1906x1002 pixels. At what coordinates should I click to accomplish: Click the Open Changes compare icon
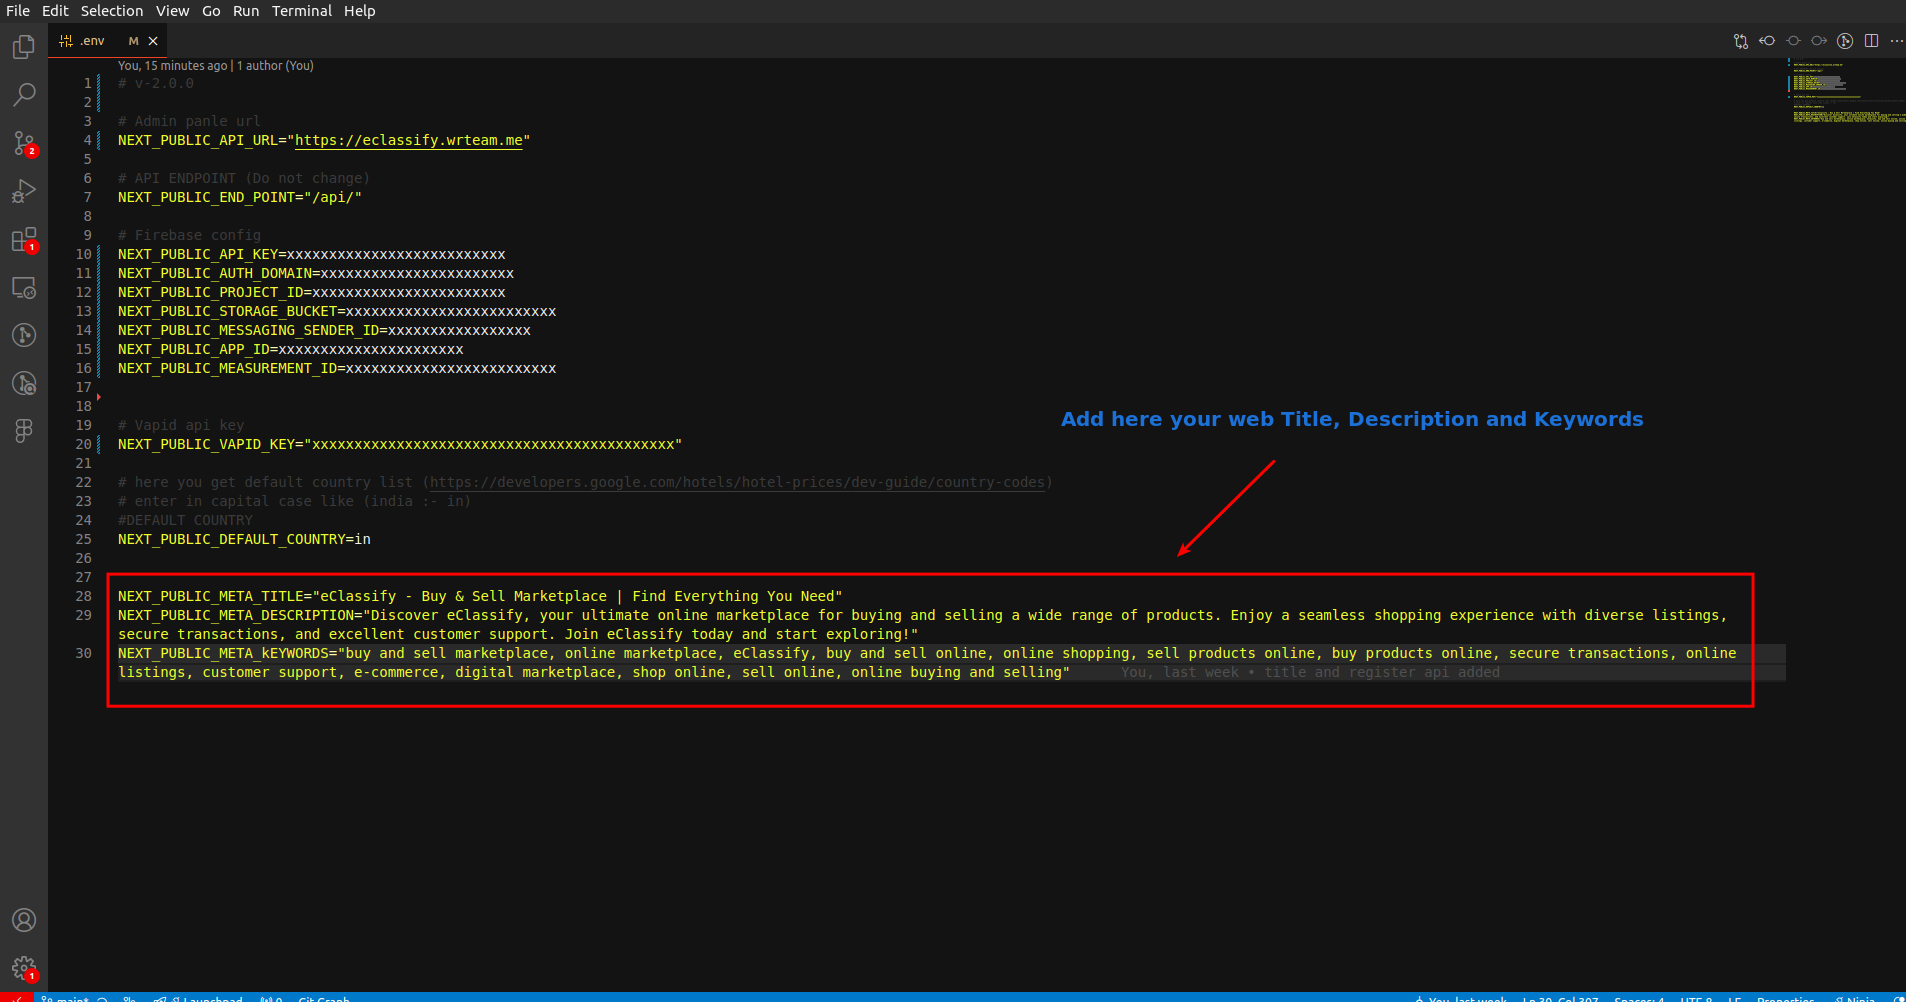click(1741, 41)
